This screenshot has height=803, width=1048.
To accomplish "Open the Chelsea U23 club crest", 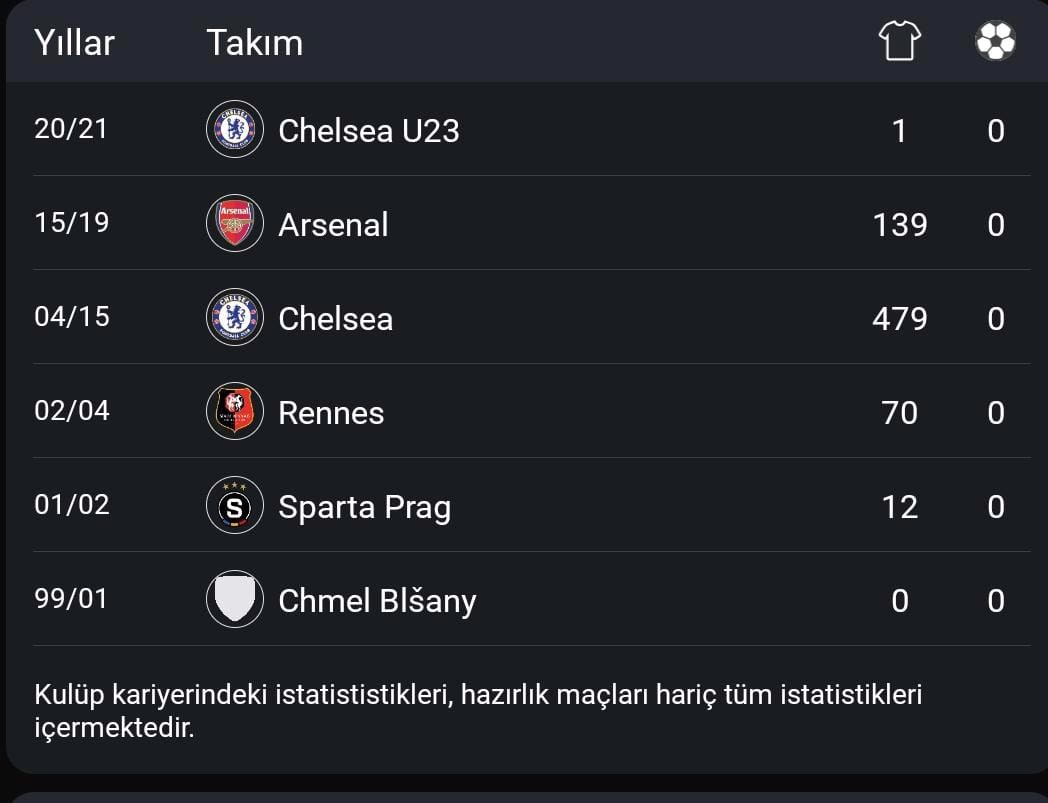I will point(235,129).
